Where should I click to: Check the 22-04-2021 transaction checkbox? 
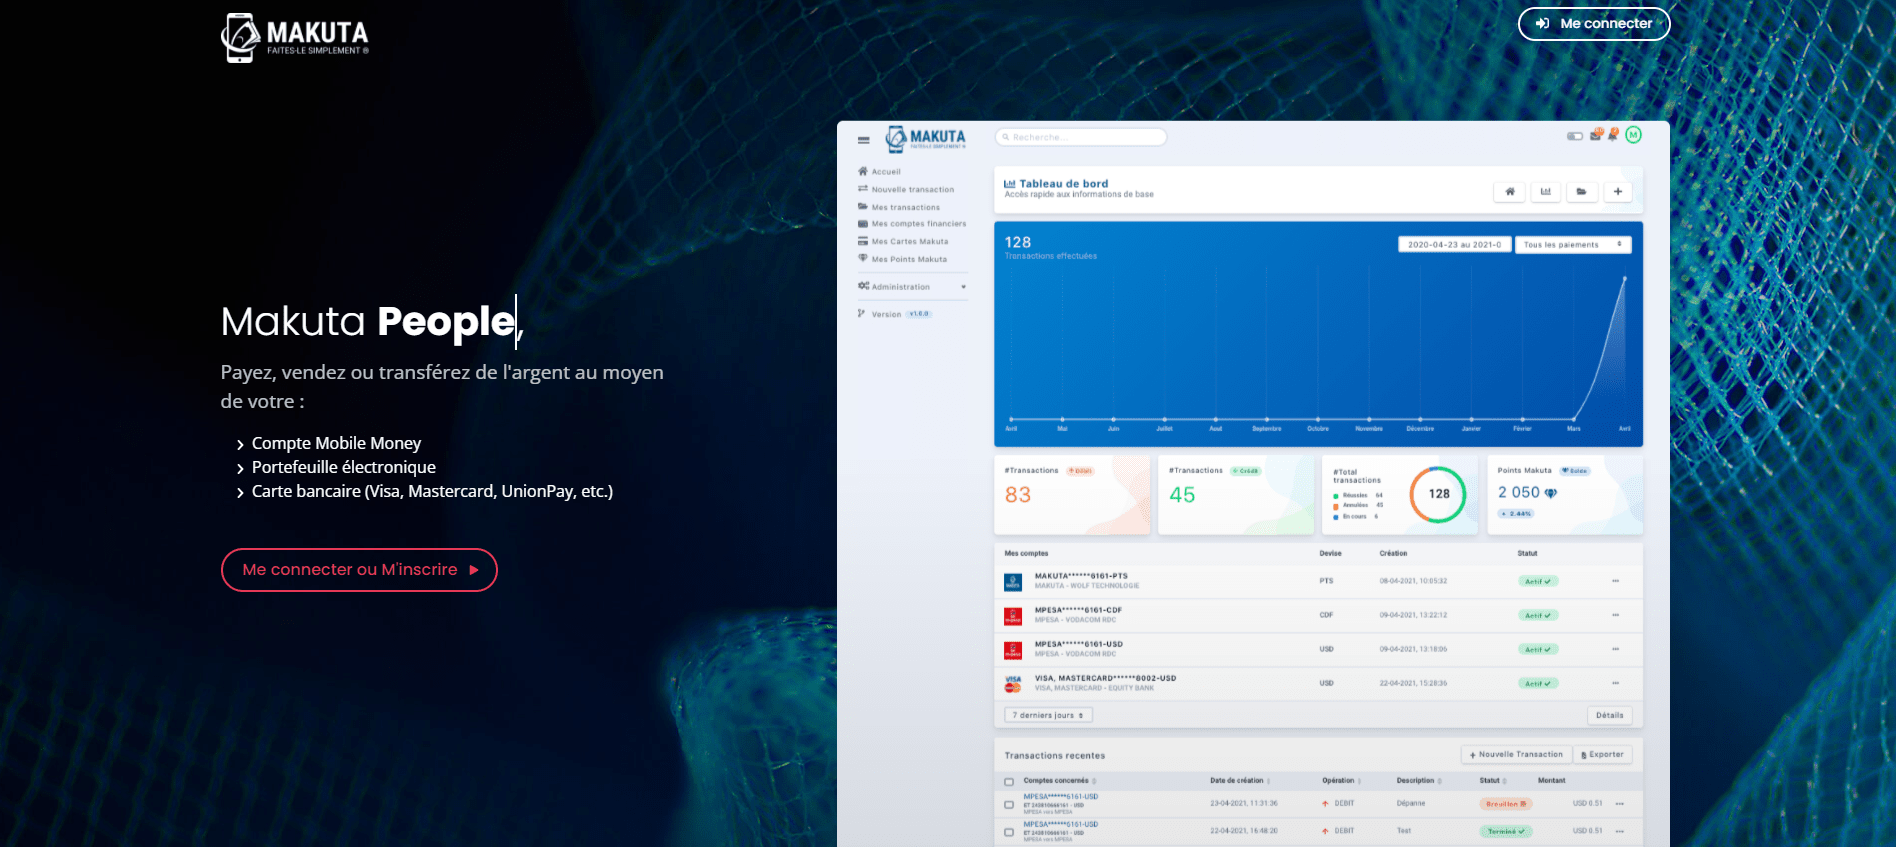1009,832
